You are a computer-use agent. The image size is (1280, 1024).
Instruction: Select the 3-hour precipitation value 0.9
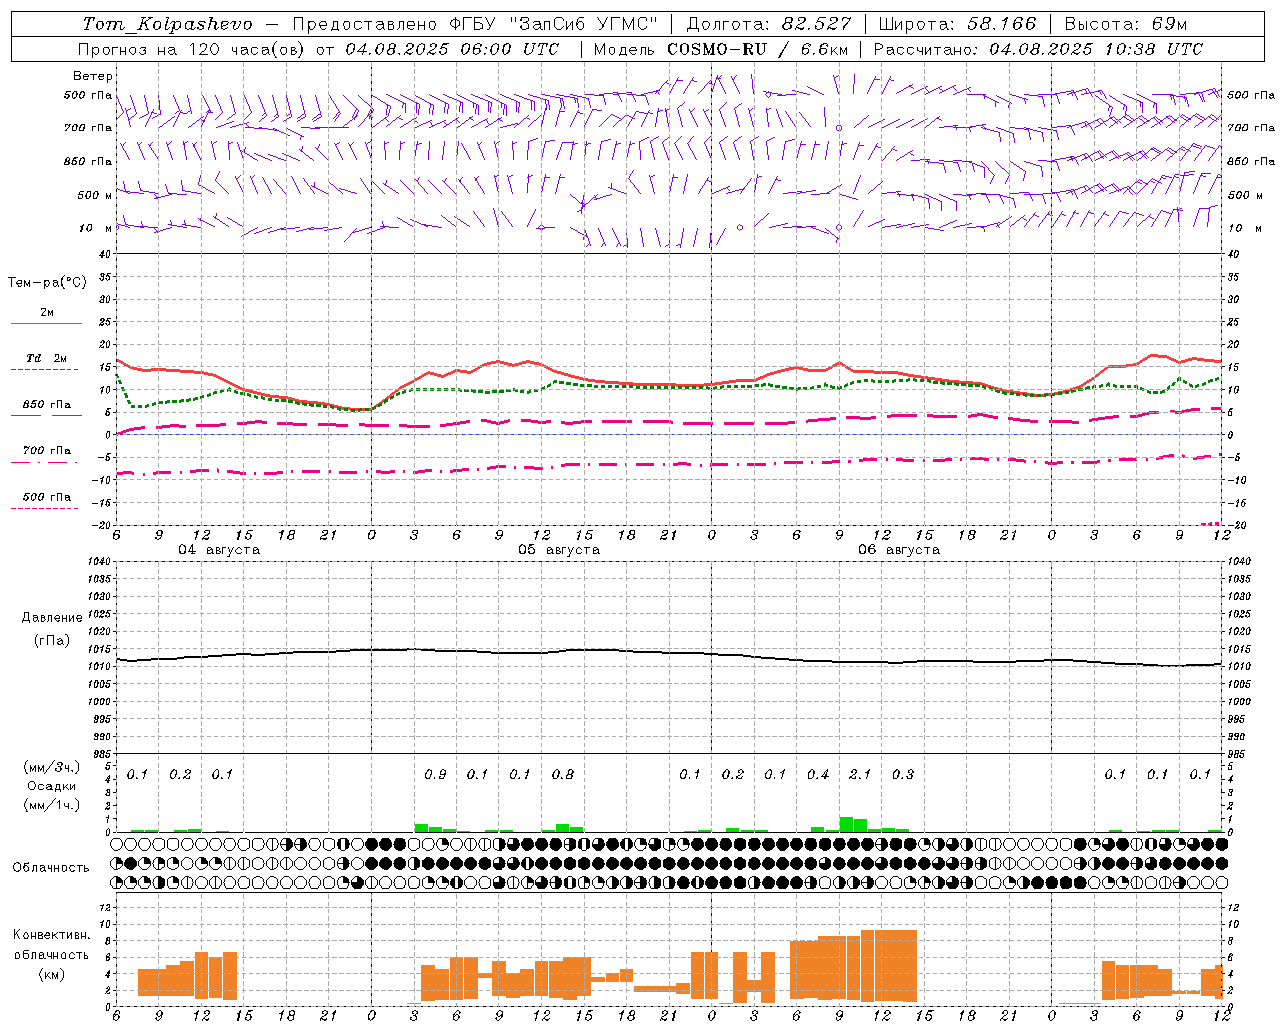tap(435, 774)
